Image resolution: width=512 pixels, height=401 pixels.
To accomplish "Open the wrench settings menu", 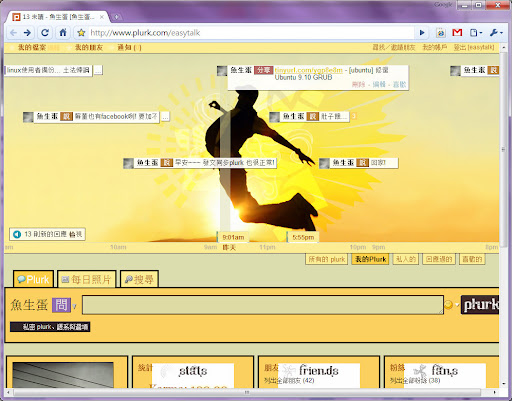I will pos(496,33).
